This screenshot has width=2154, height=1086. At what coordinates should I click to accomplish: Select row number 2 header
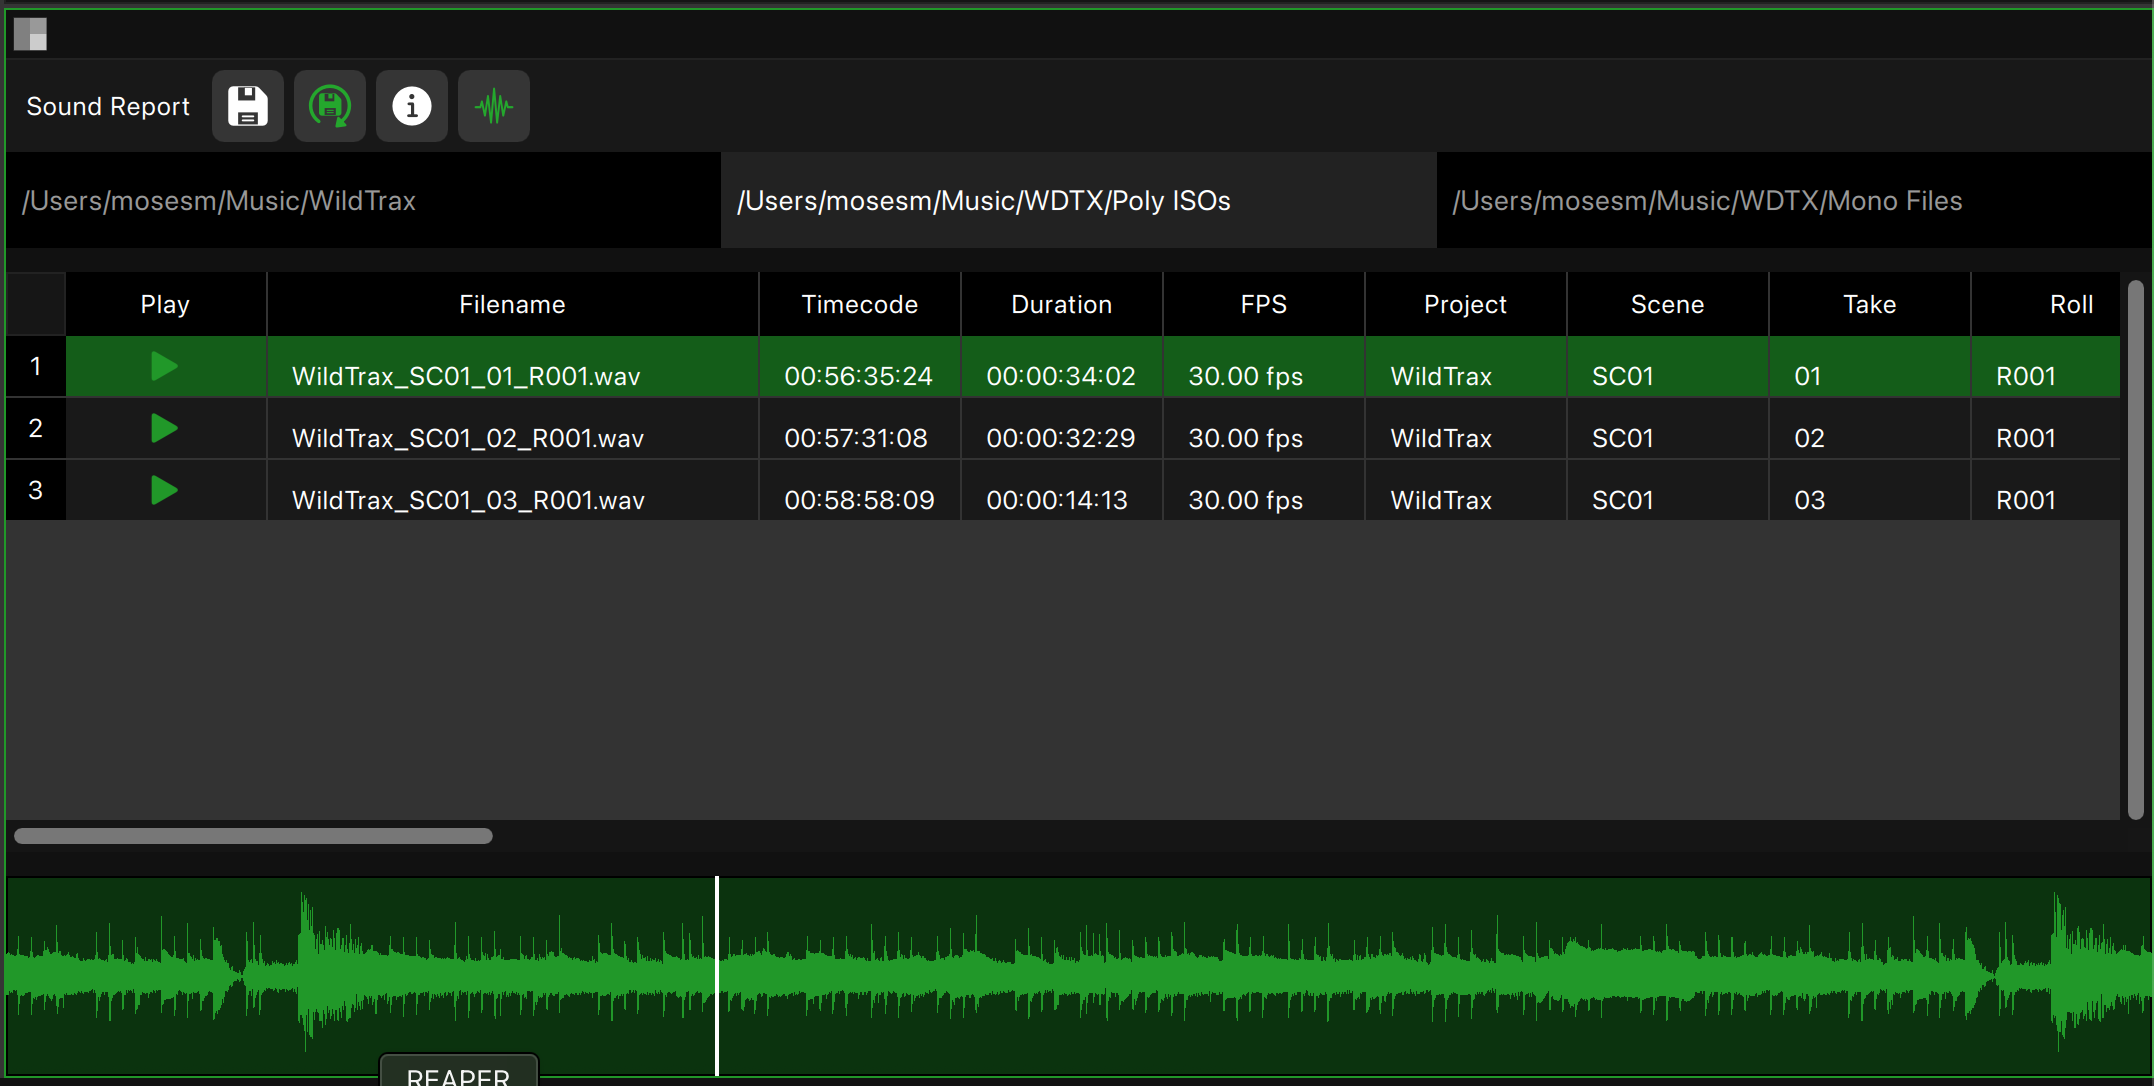[x=35, y=428]
